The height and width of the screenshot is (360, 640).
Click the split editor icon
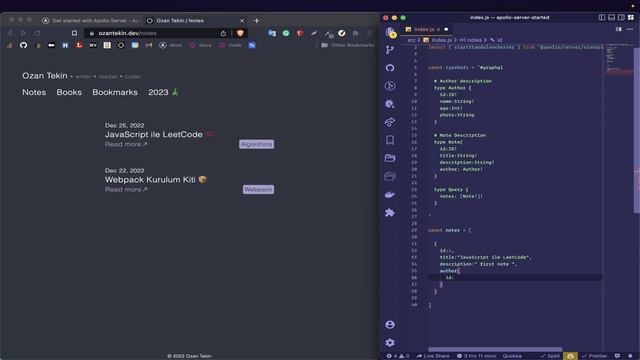pos(619,29)
